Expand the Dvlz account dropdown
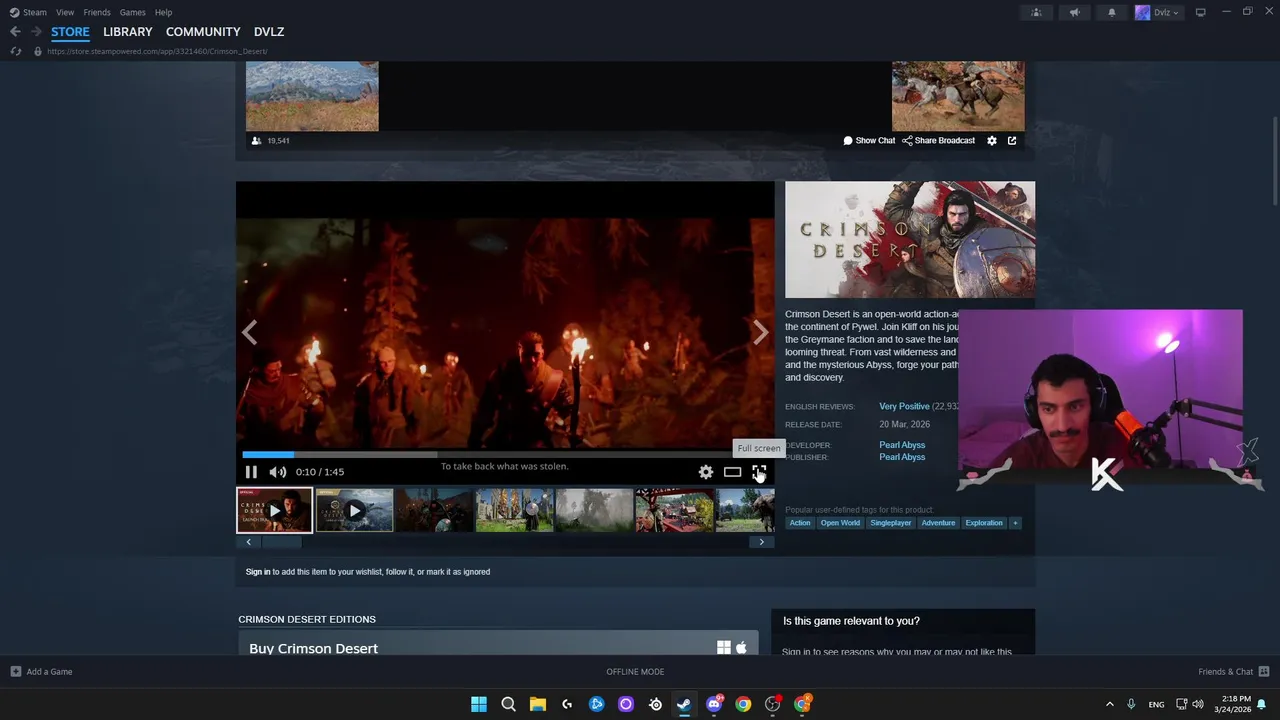 (x=1158, y=12)
